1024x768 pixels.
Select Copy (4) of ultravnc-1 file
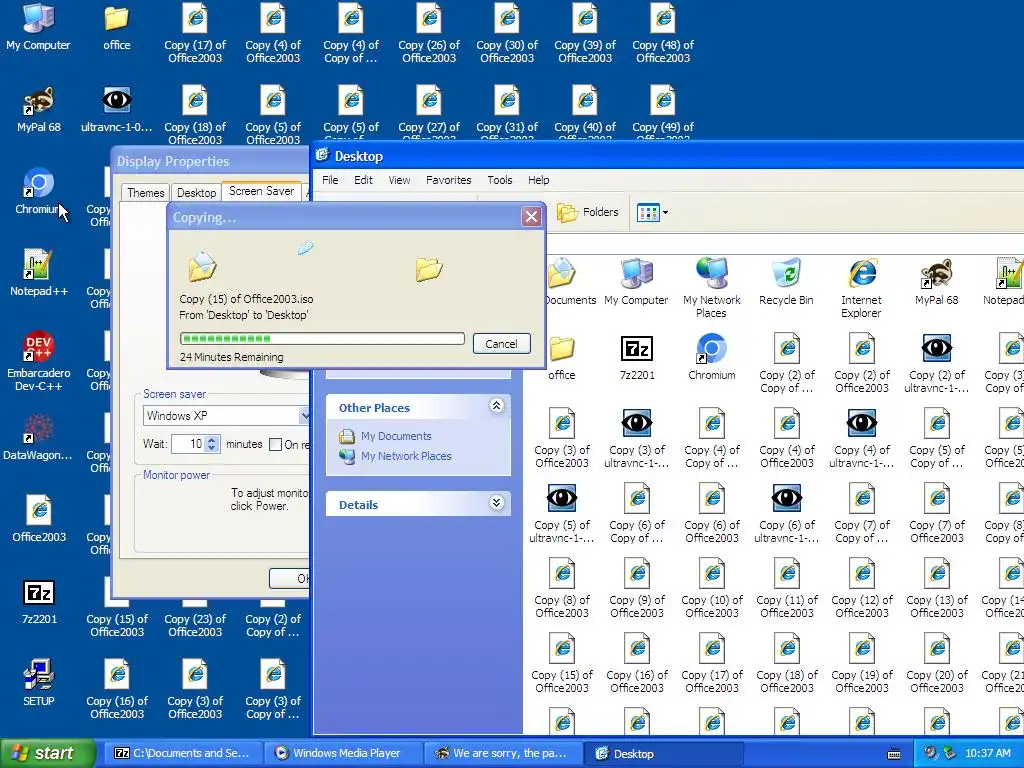(x=861, y=438)
